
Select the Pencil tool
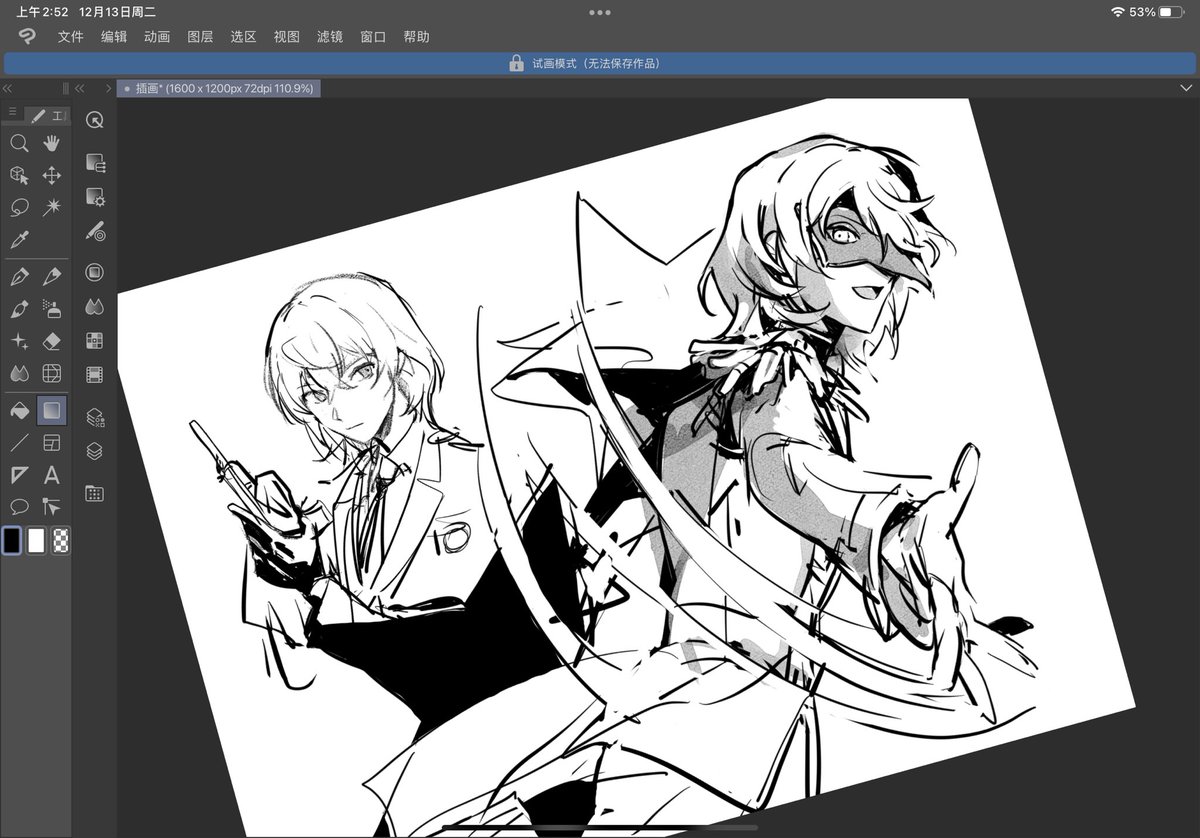[52, 276]
